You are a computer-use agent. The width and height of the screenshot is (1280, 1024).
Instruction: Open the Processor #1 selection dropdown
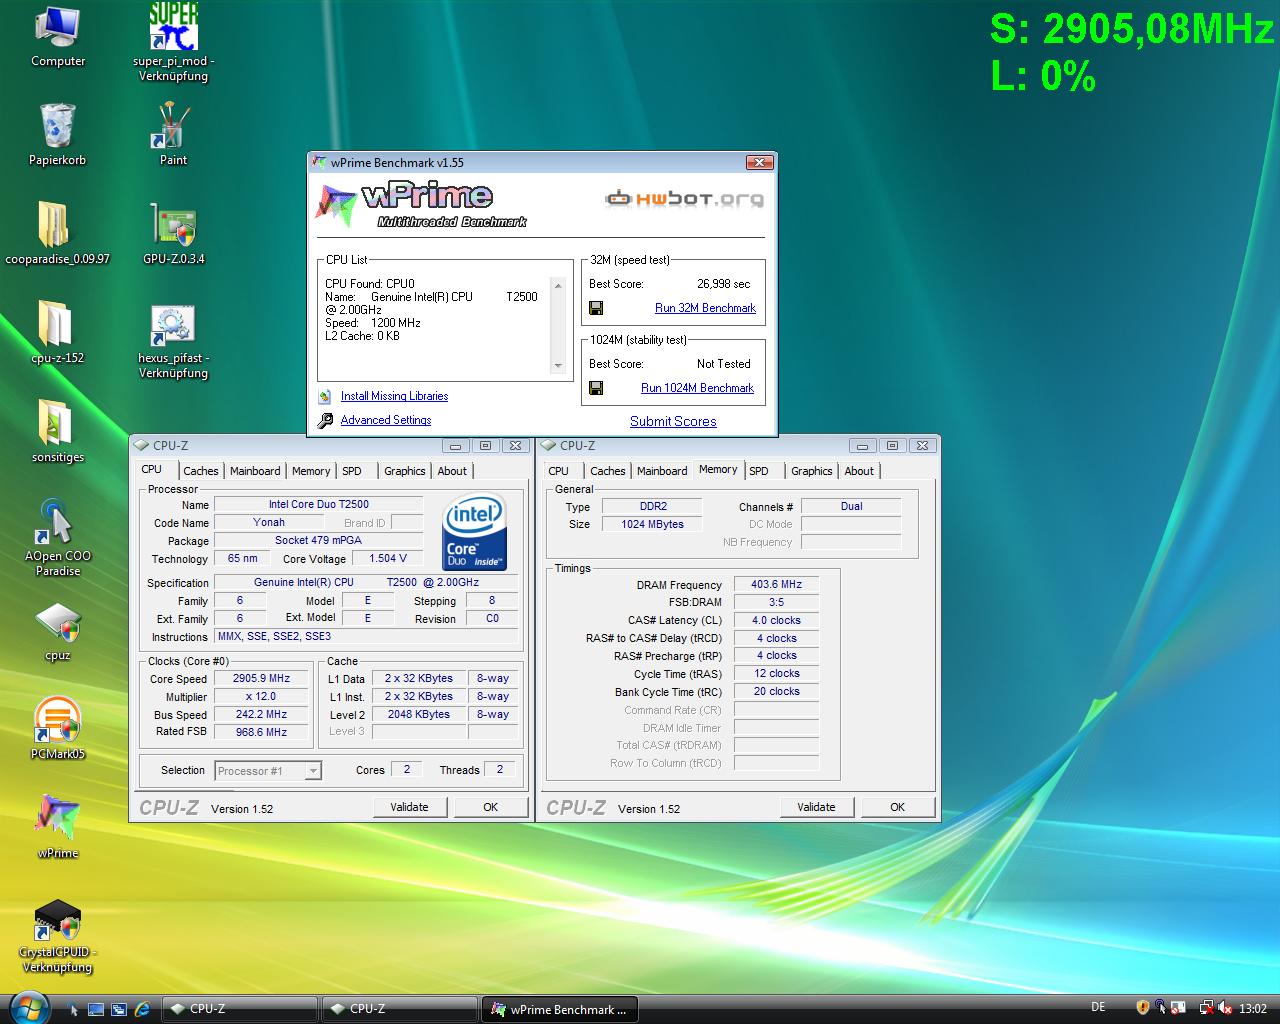click(x=267, y=770)
